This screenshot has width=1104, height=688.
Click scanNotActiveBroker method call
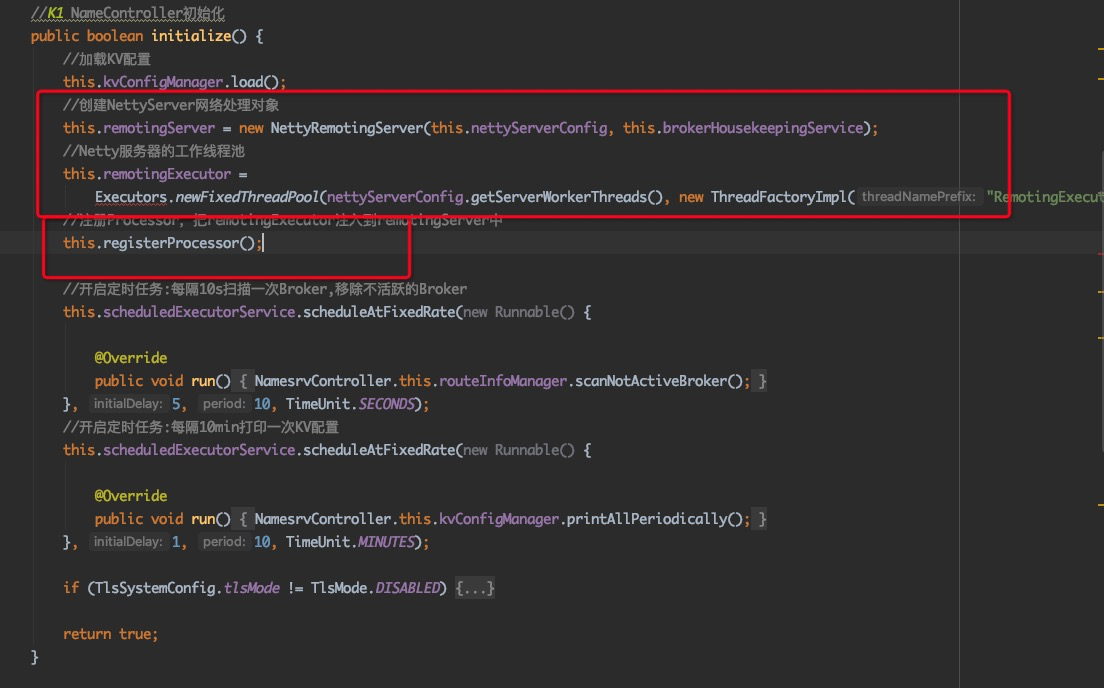[x=651, y=381]
